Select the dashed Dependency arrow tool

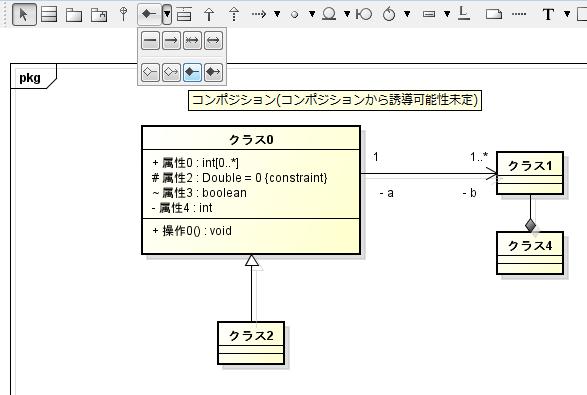point(259,15)
